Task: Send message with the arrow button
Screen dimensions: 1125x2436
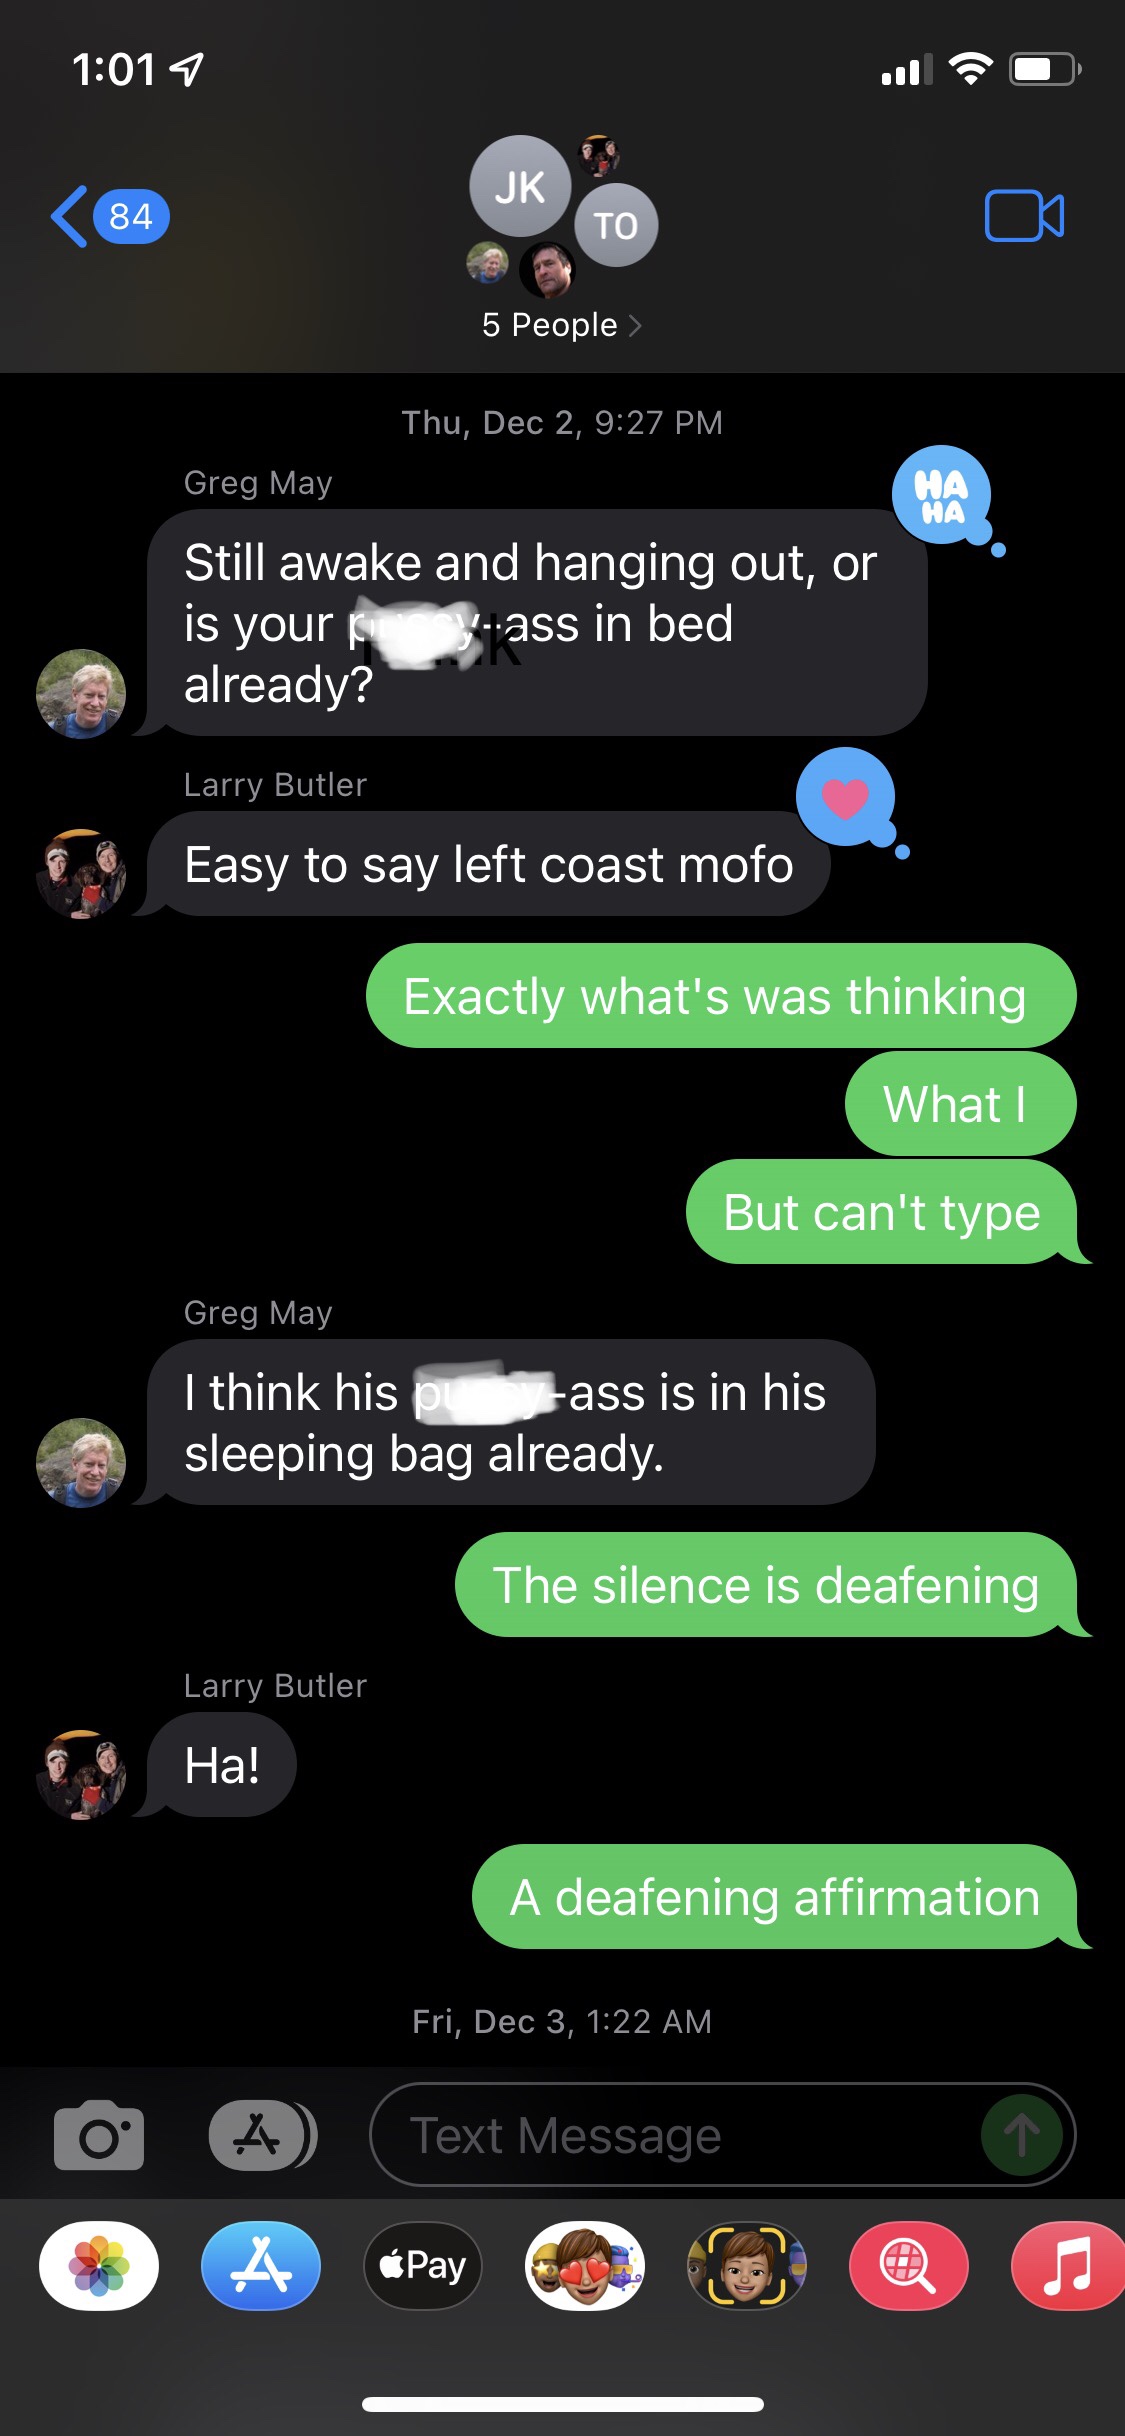Action: point(1021,2135)
